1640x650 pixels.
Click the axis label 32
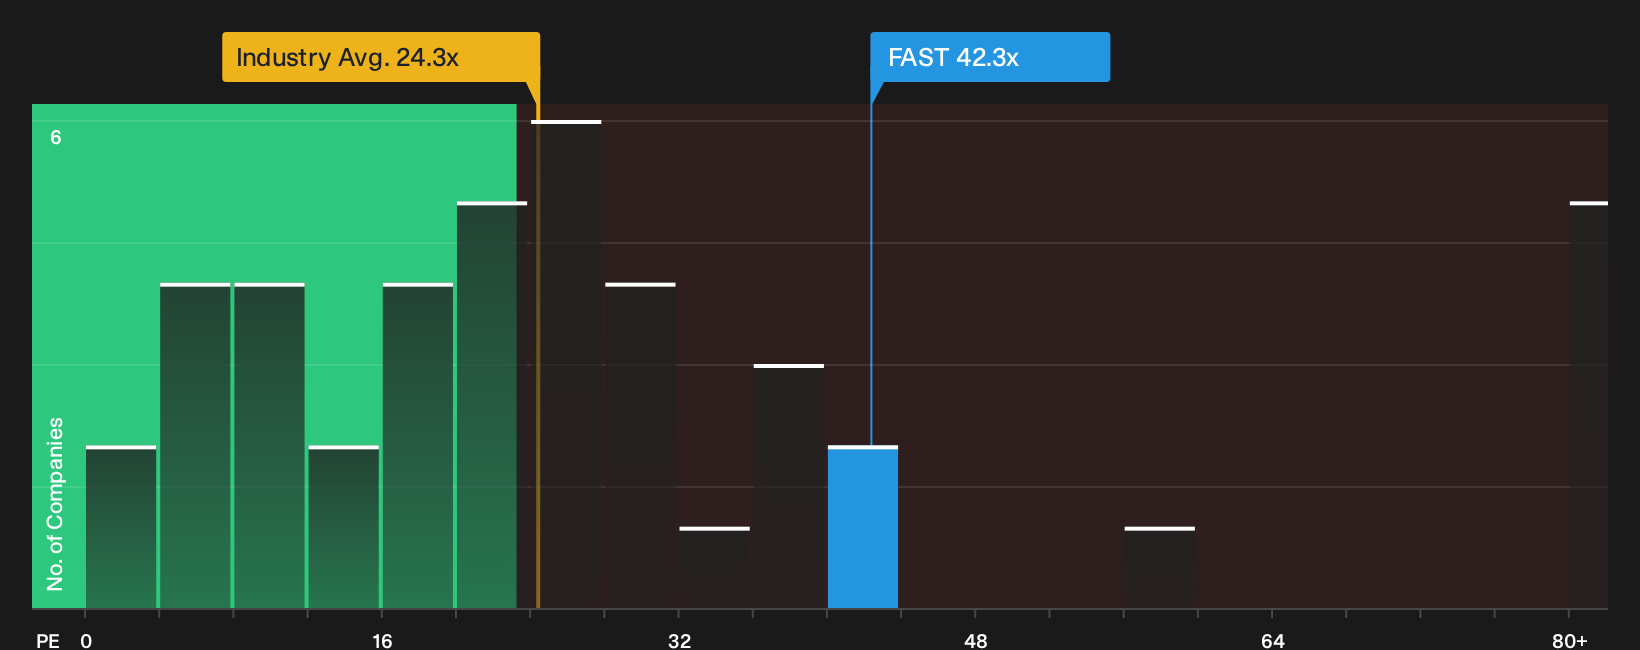[679, 640]
